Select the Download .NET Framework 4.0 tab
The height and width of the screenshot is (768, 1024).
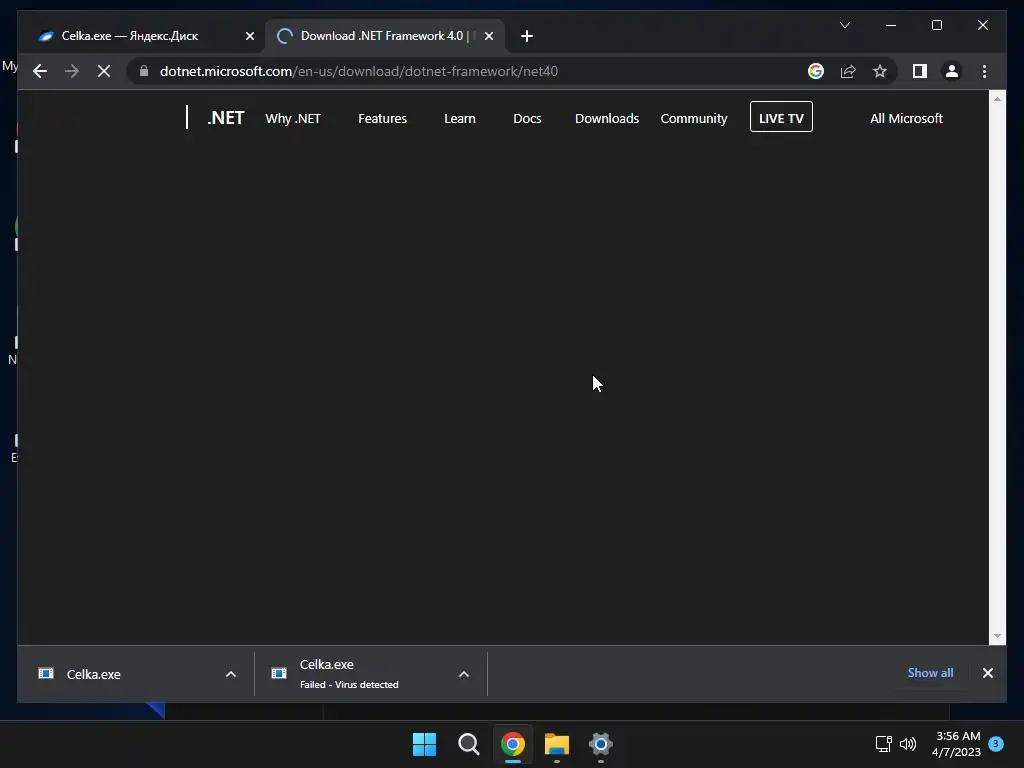click(x=385, y=36)
